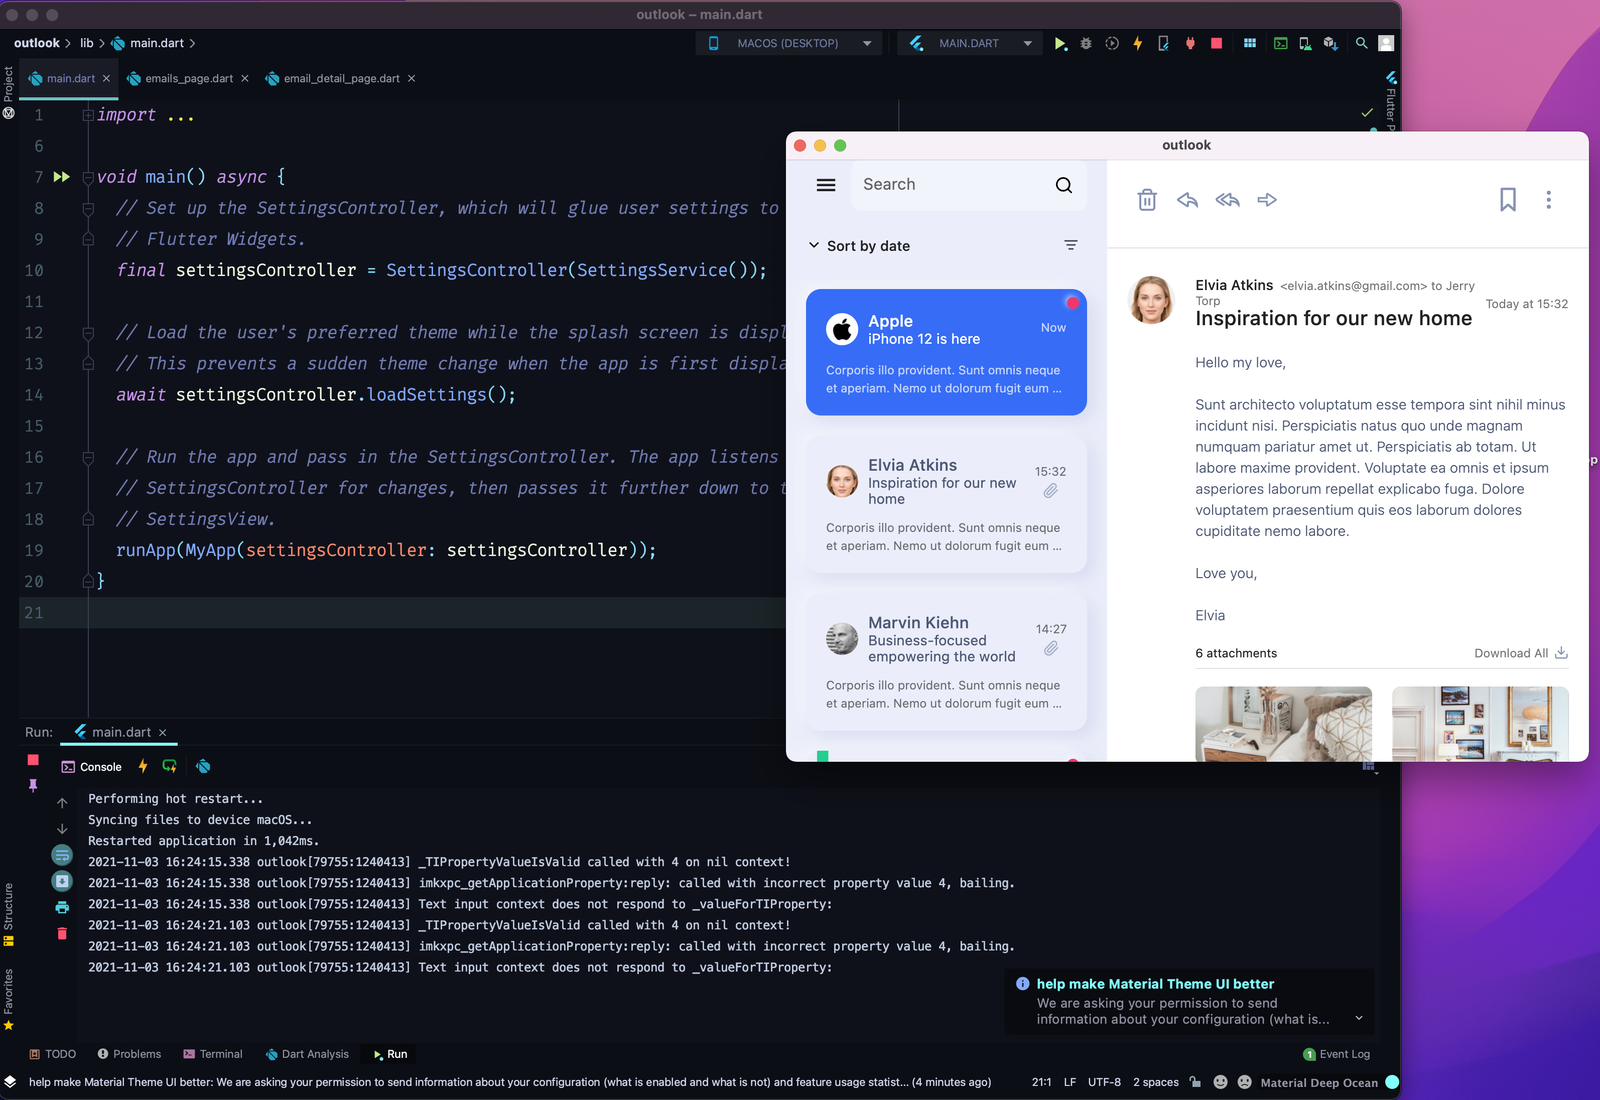Click the green Run button in IDE toolbar

[1060, 44]
